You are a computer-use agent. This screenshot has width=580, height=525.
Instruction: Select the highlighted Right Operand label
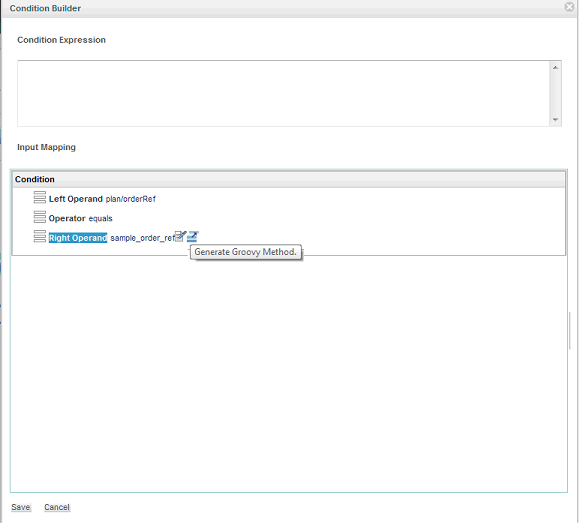(x=78, y=238)
